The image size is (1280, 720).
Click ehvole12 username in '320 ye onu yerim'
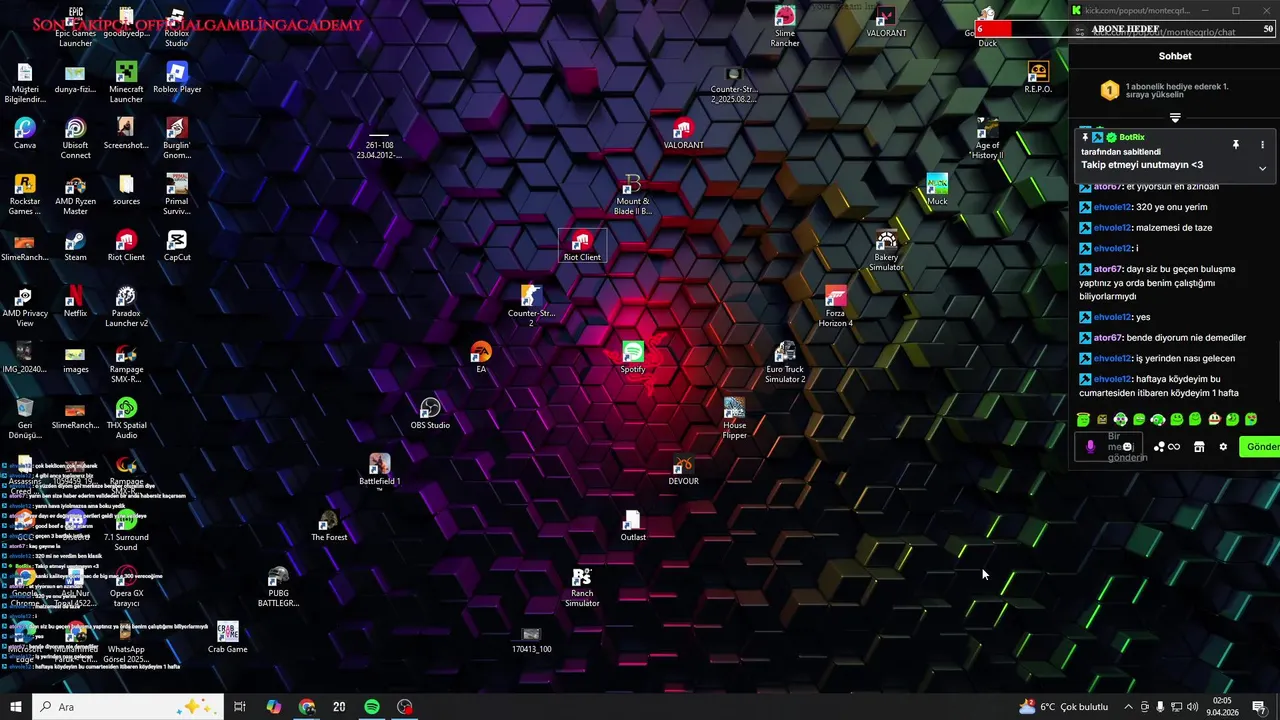pos(1113,207)
